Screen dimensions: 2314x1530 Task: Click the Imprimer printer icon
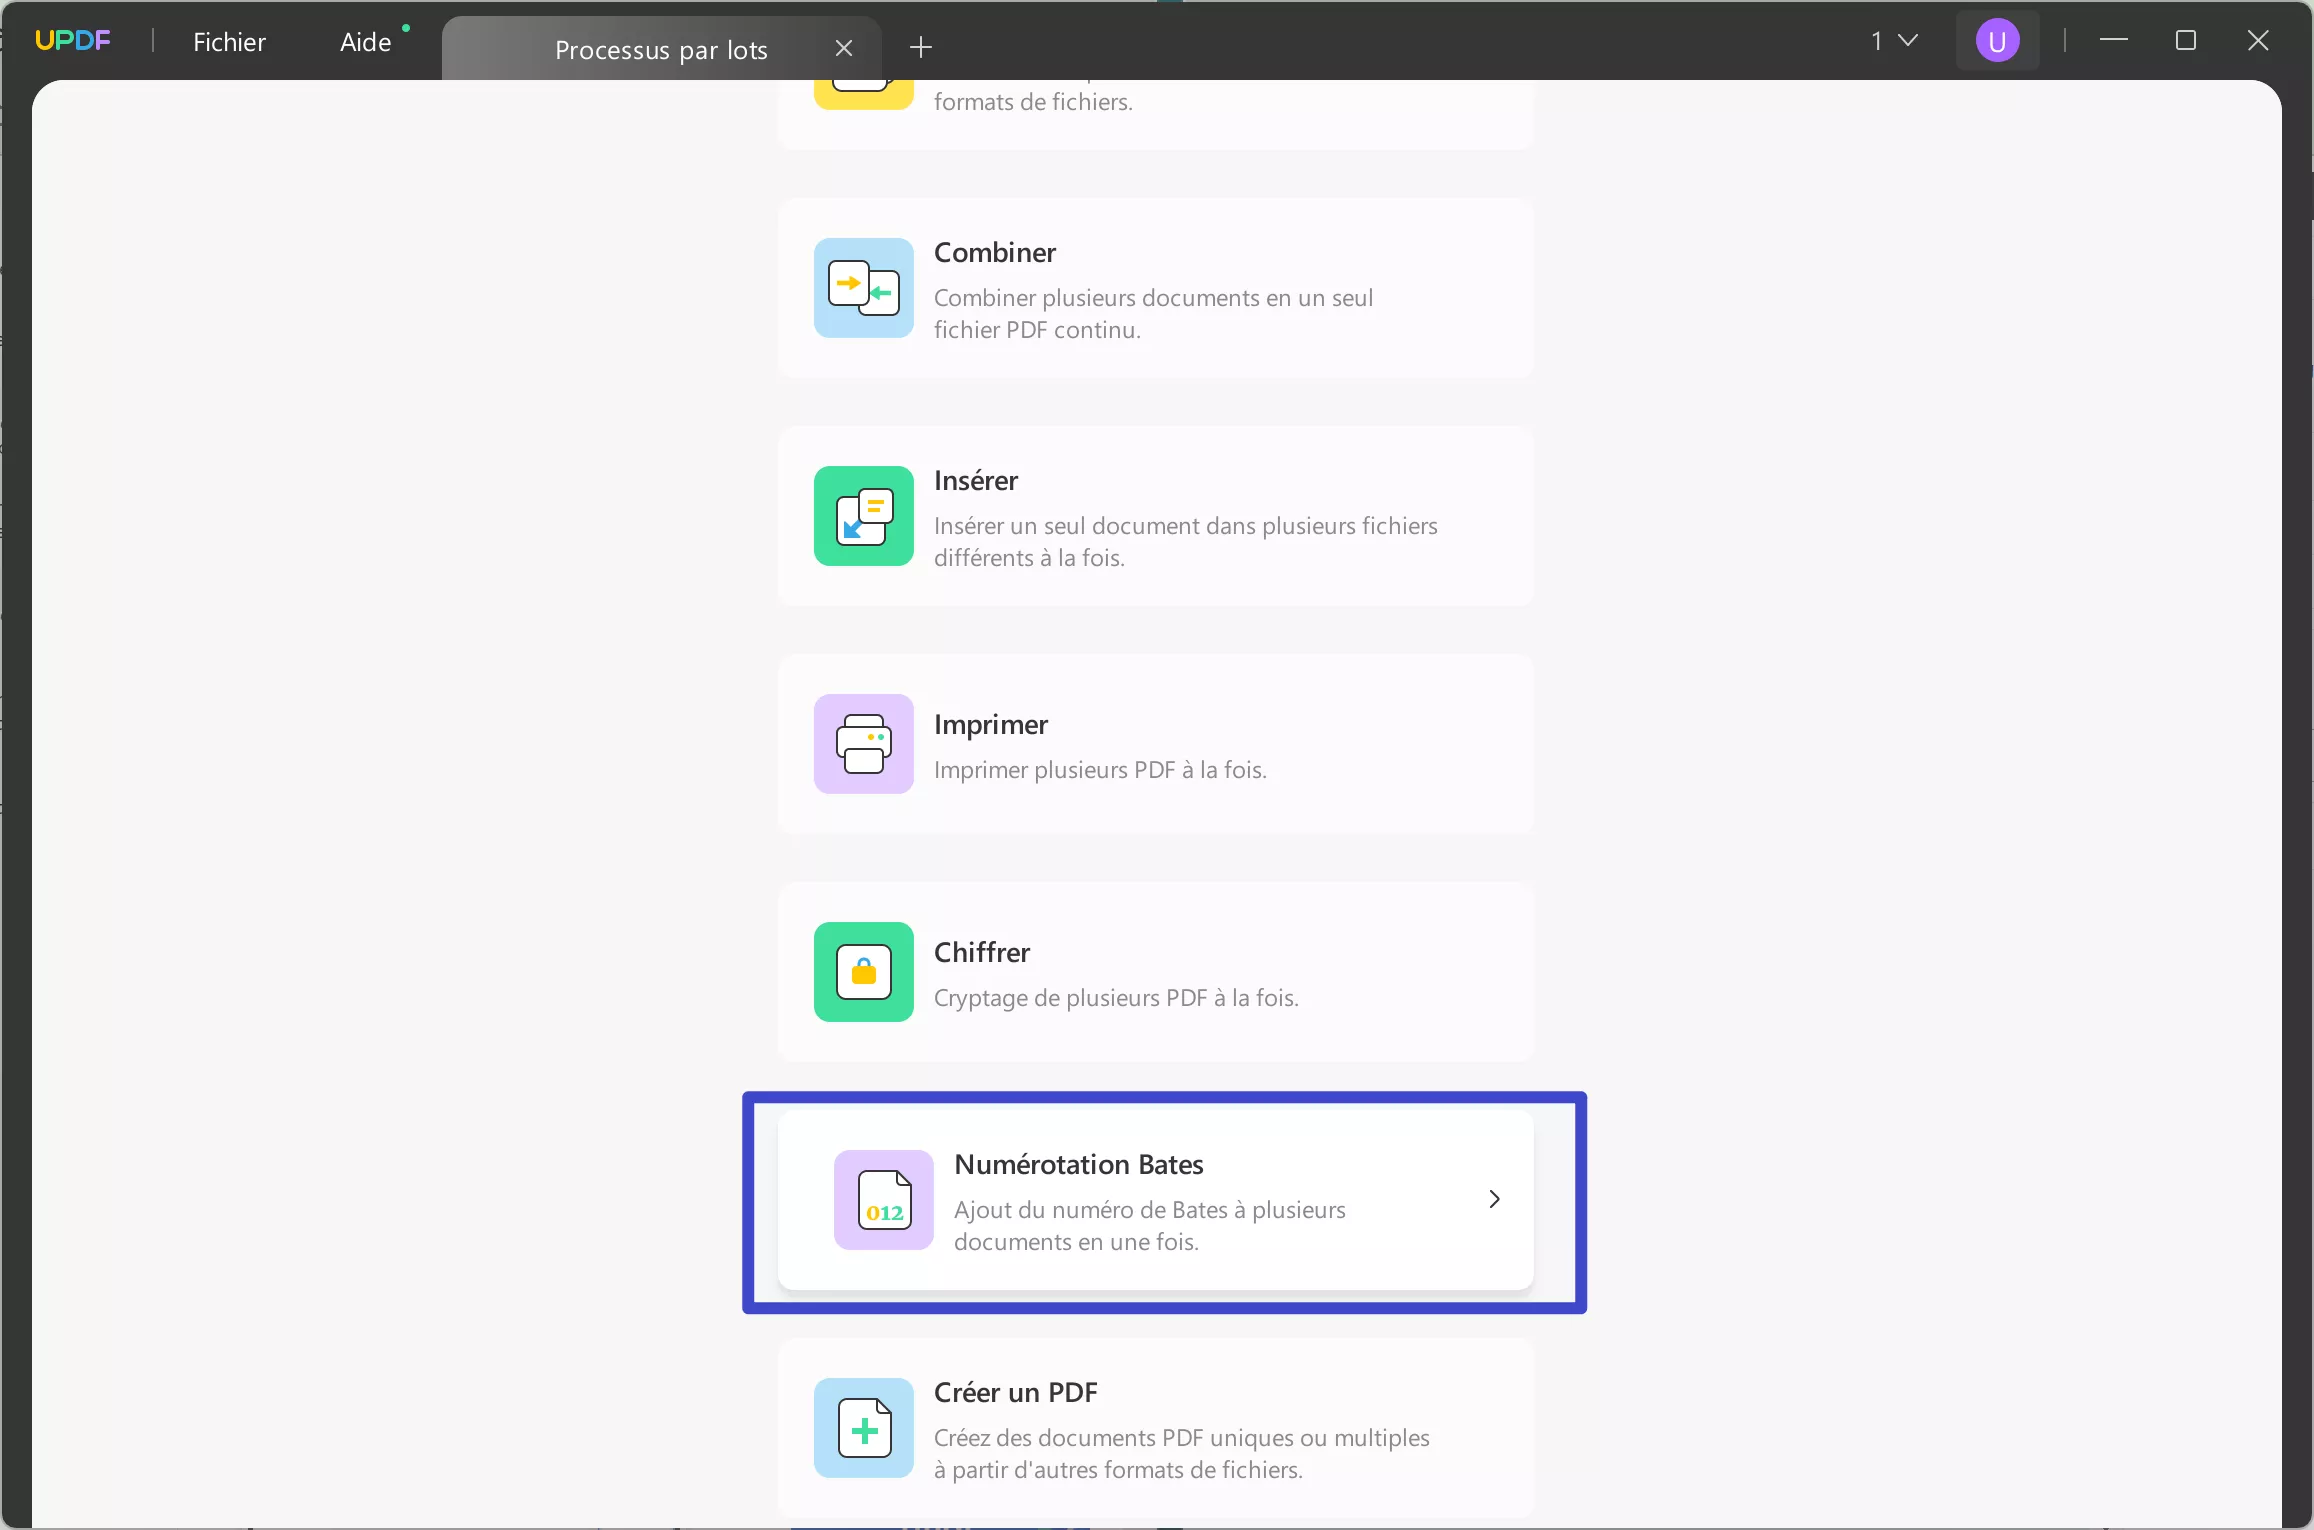863,744
